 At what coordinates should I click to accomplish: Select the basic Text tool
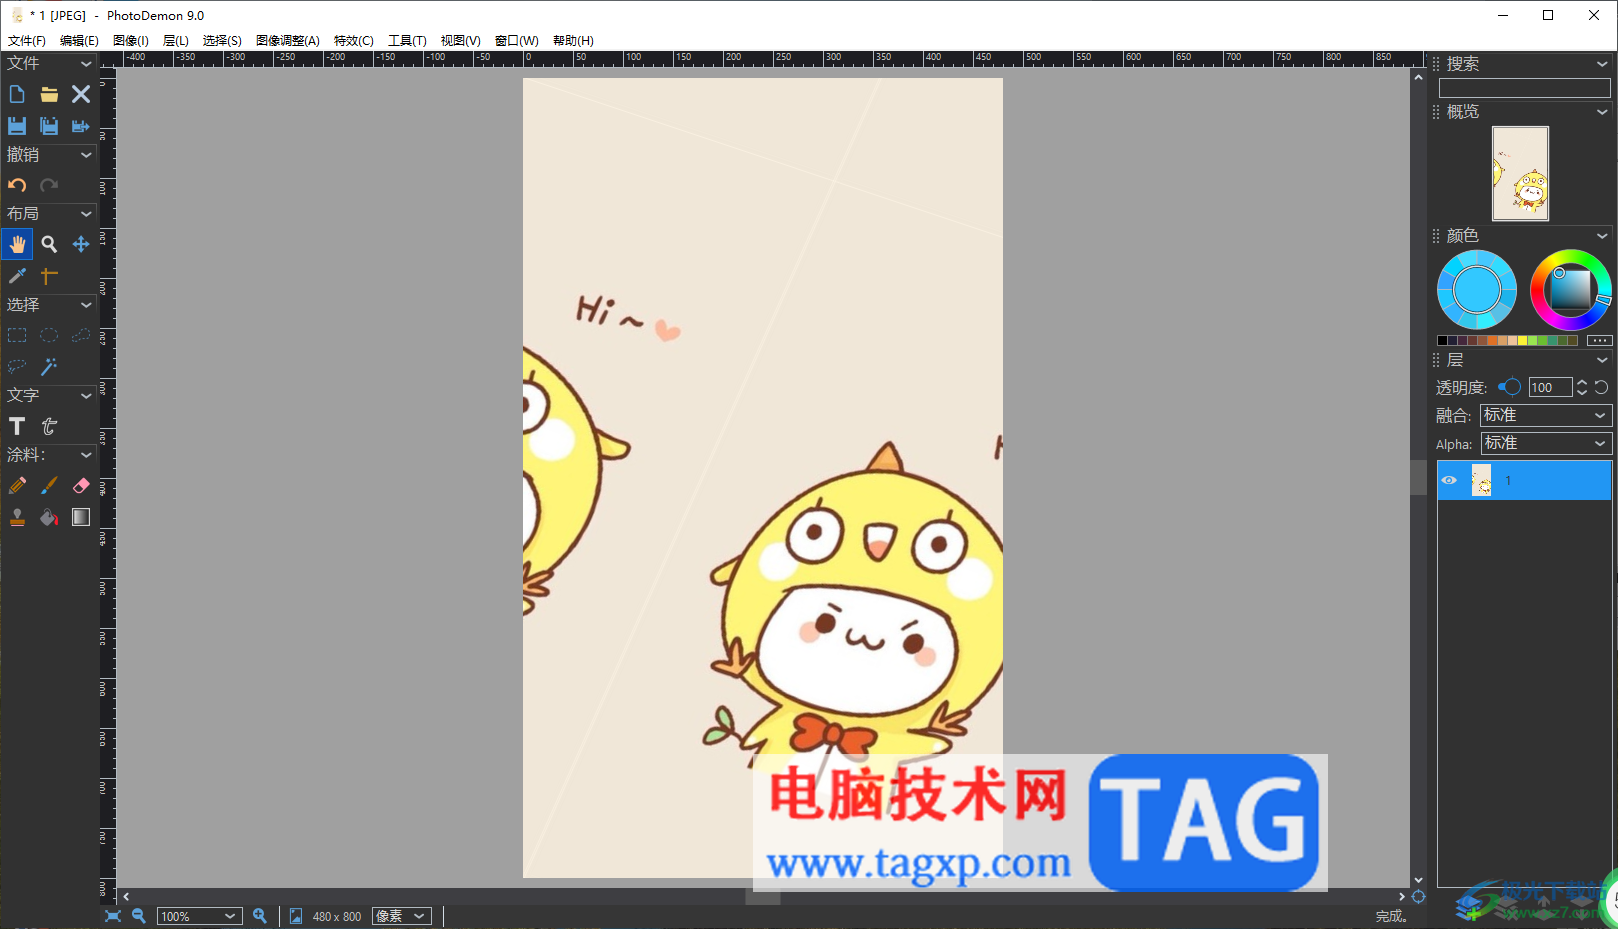point(17,426)
